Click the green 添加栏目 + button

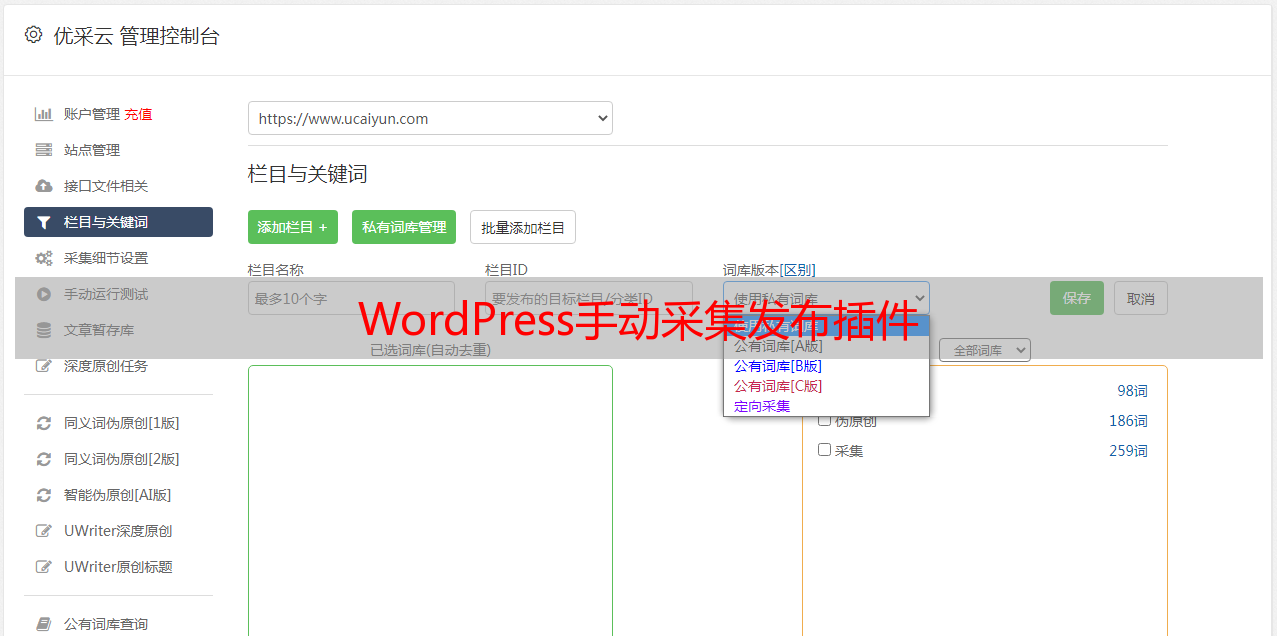click(x=293, y=227)
